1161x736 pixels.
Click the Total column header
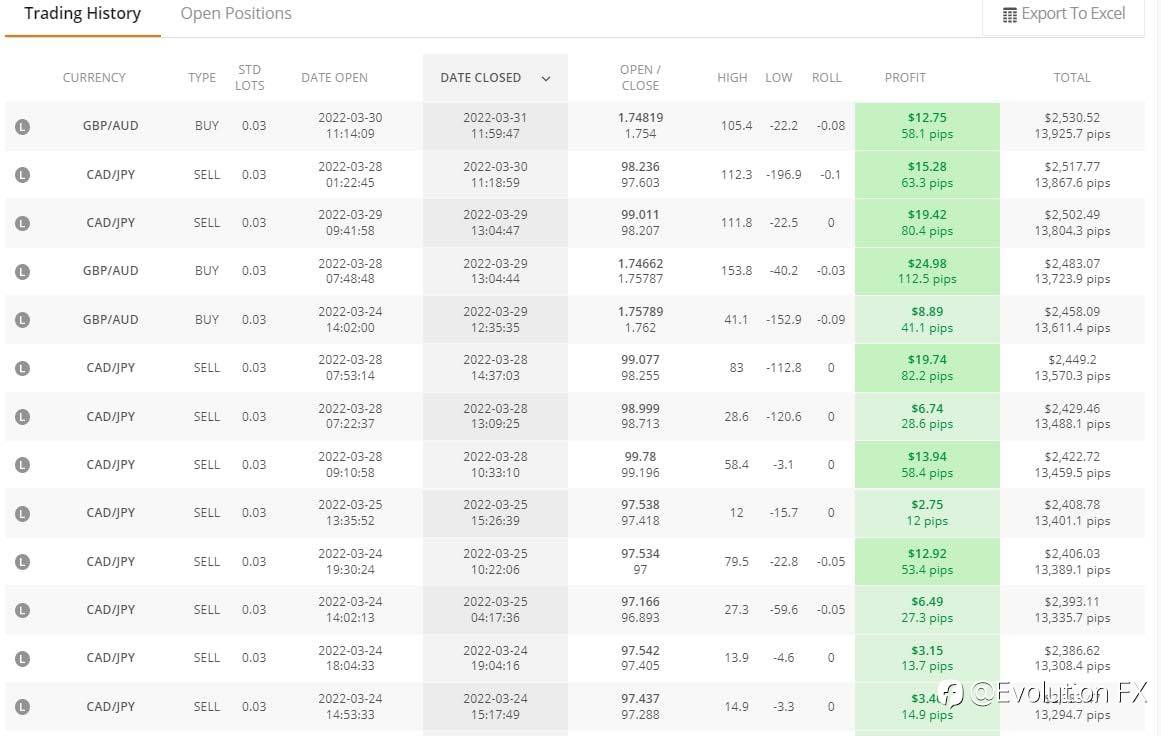coord(1071,78)
